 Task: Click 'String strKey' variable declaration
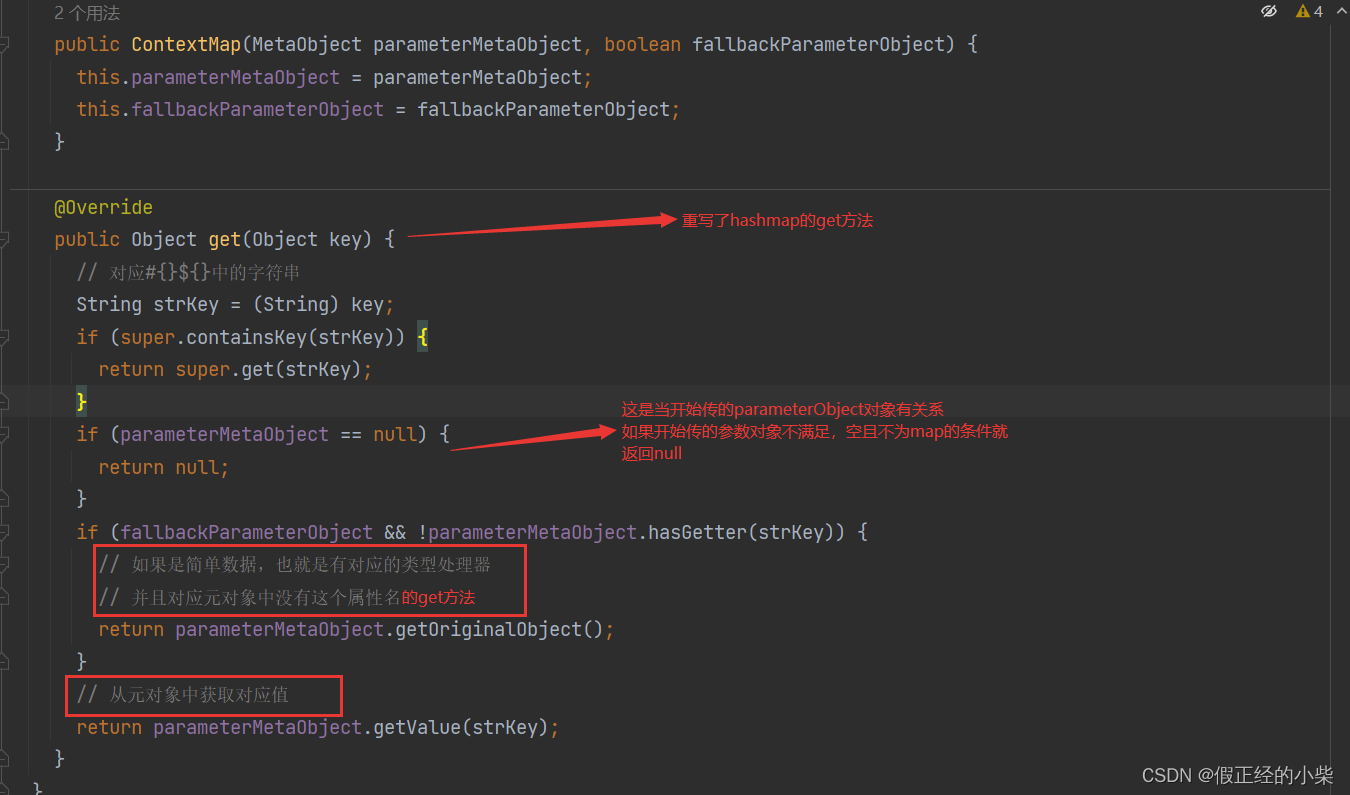[x=147, y=305]
